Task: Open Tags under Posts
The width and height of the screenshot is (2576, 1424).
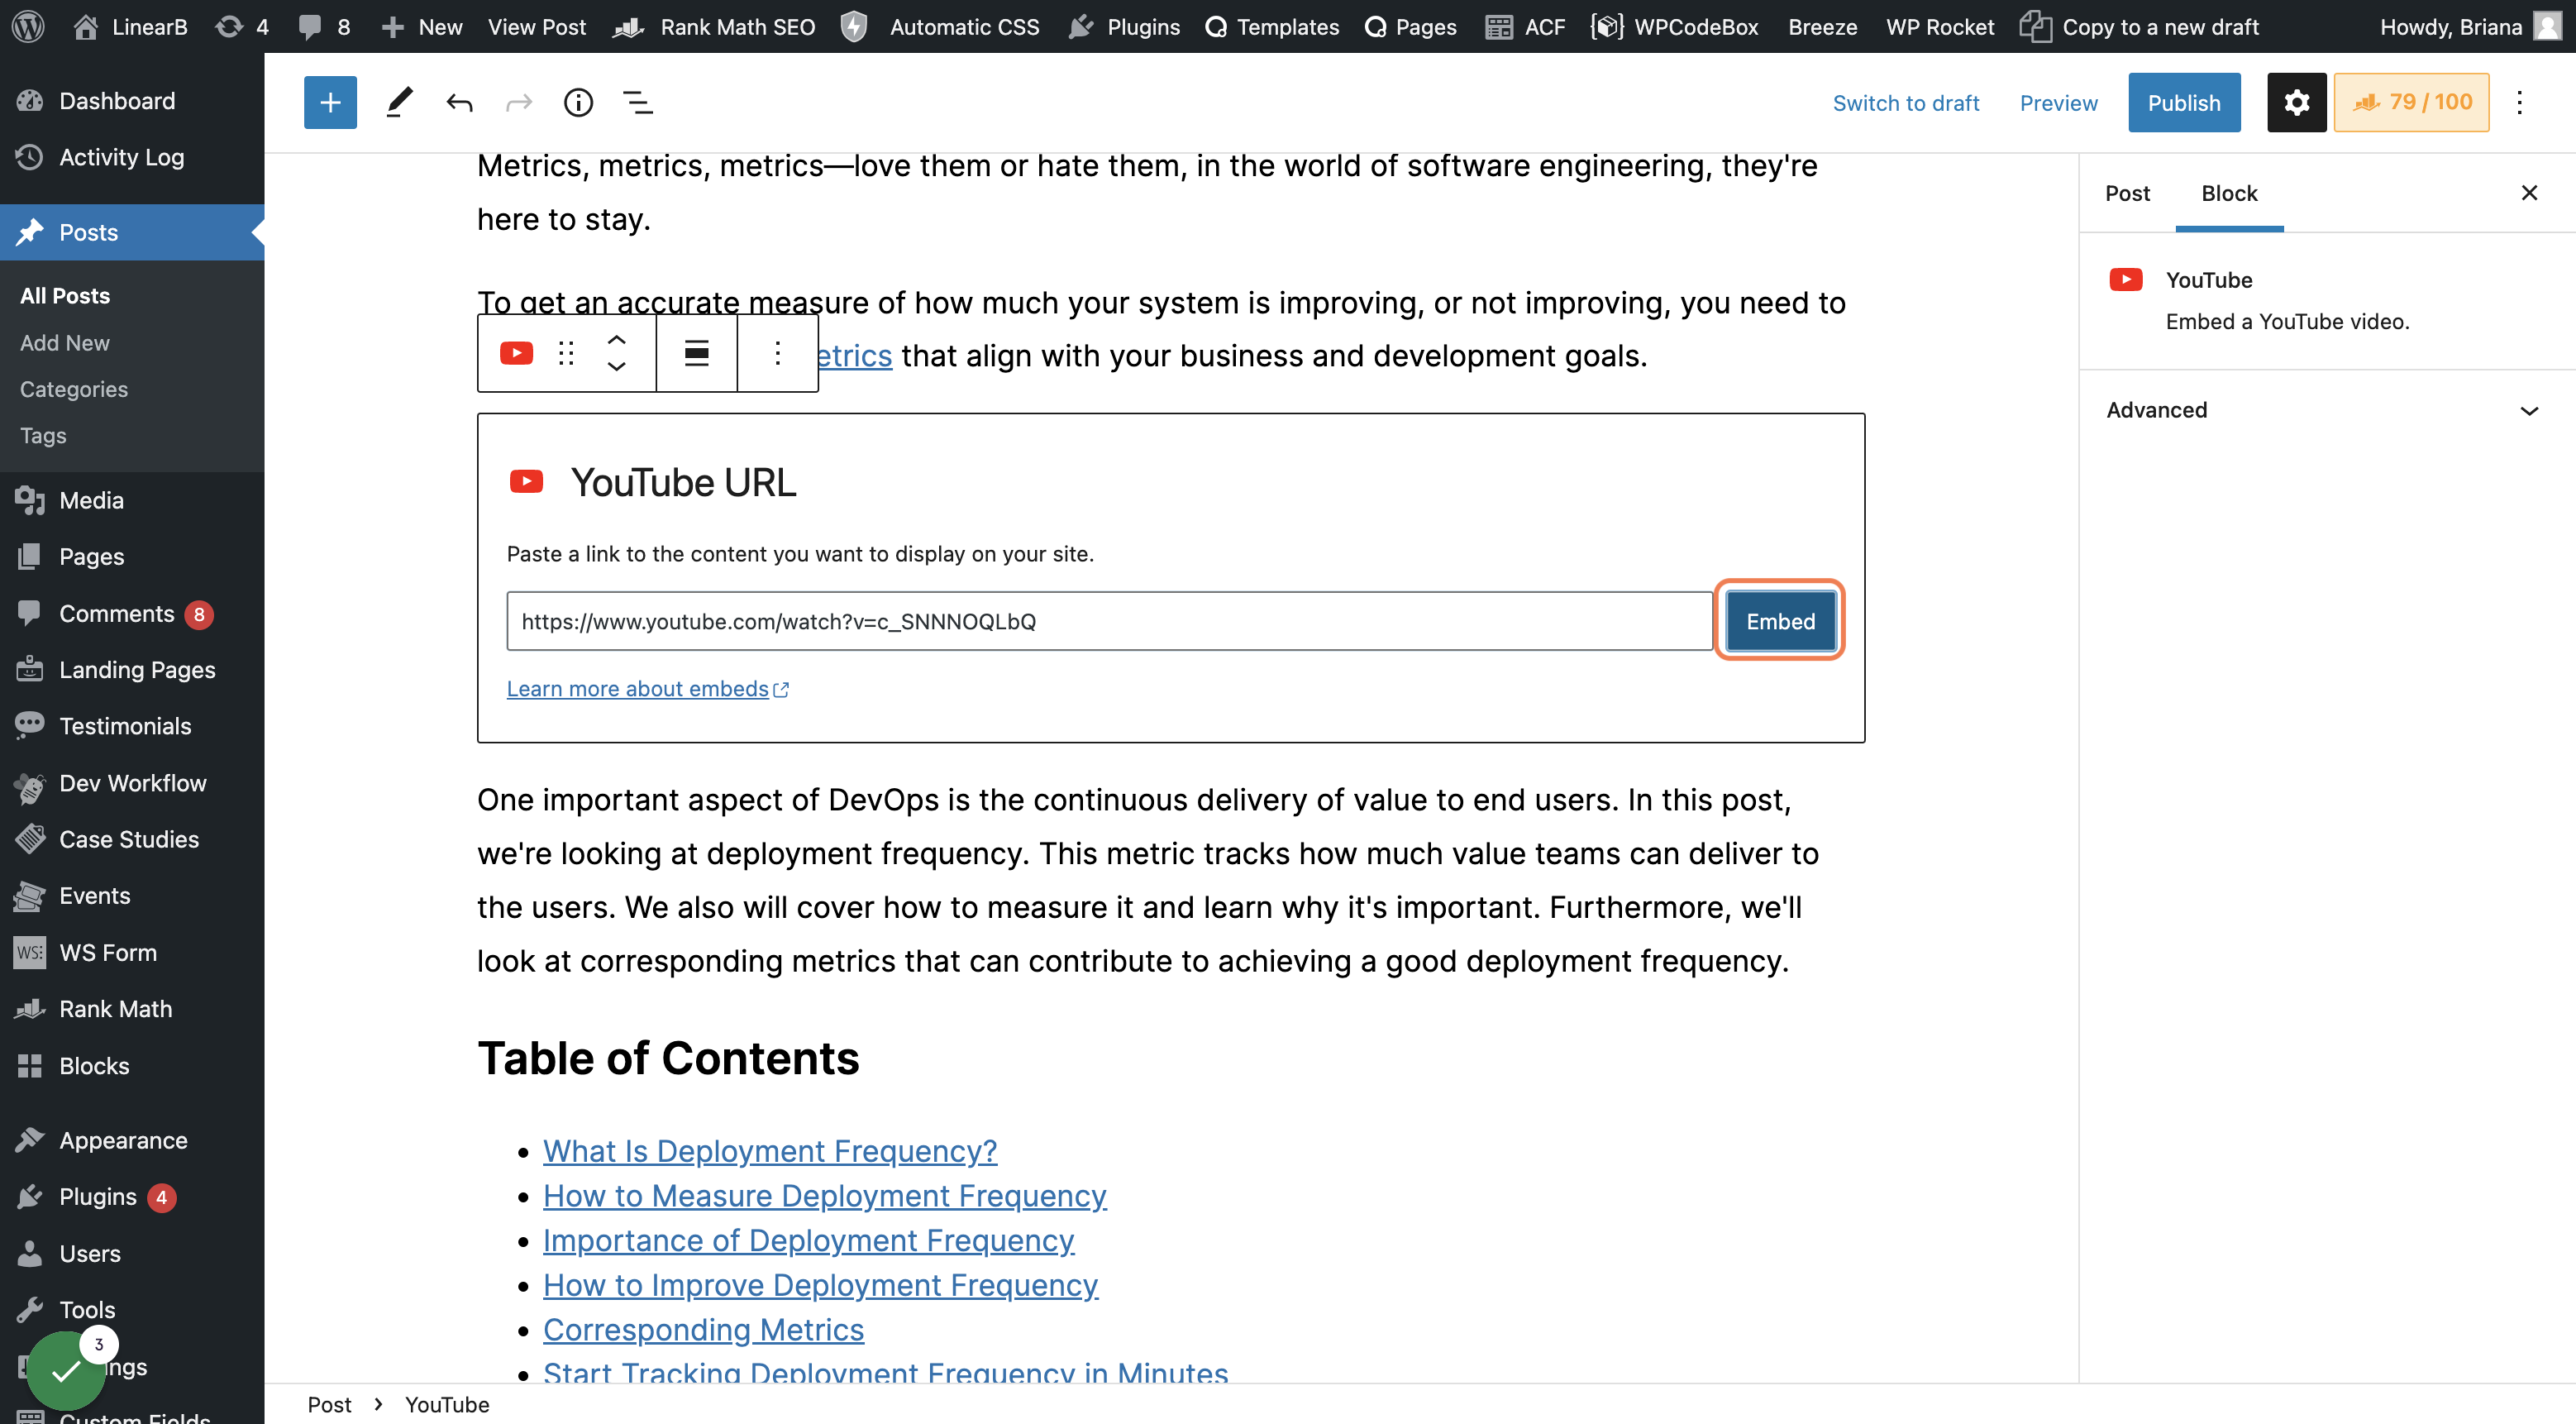Action: pyautogui.click(x=43, y=435)
